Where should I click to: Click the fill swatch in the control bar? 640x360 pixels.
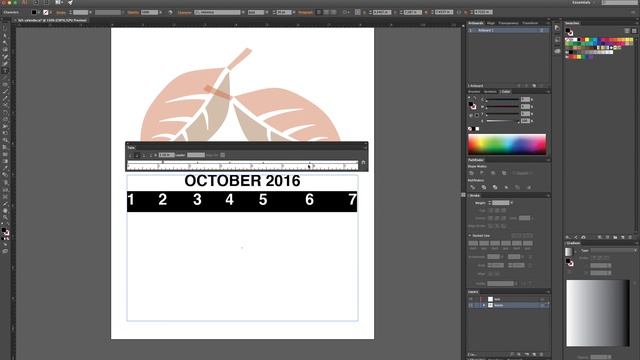pos(34,12)
